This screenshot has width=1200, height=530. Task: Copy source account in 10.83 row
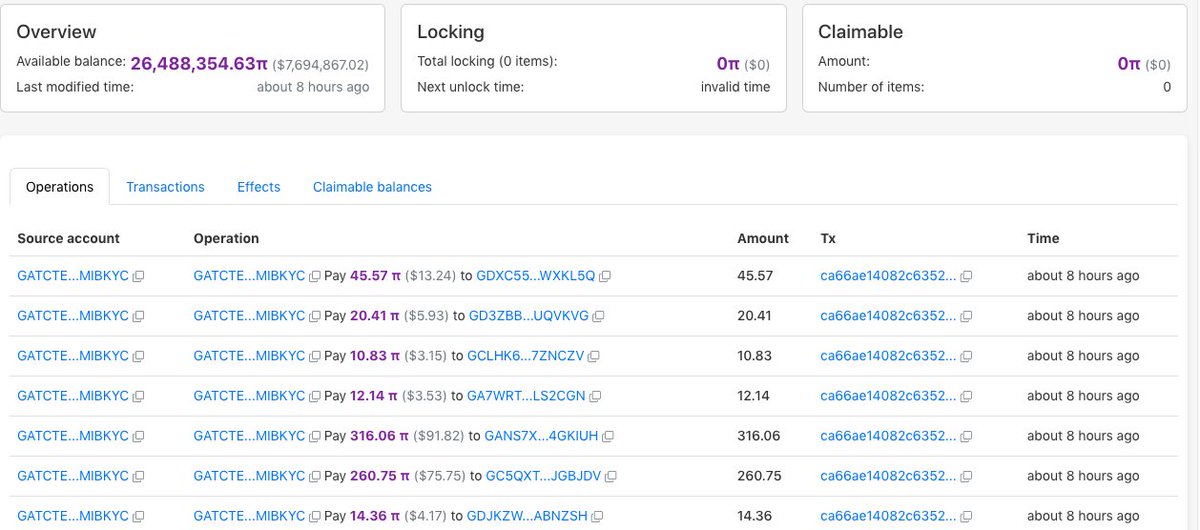(139, 356)
